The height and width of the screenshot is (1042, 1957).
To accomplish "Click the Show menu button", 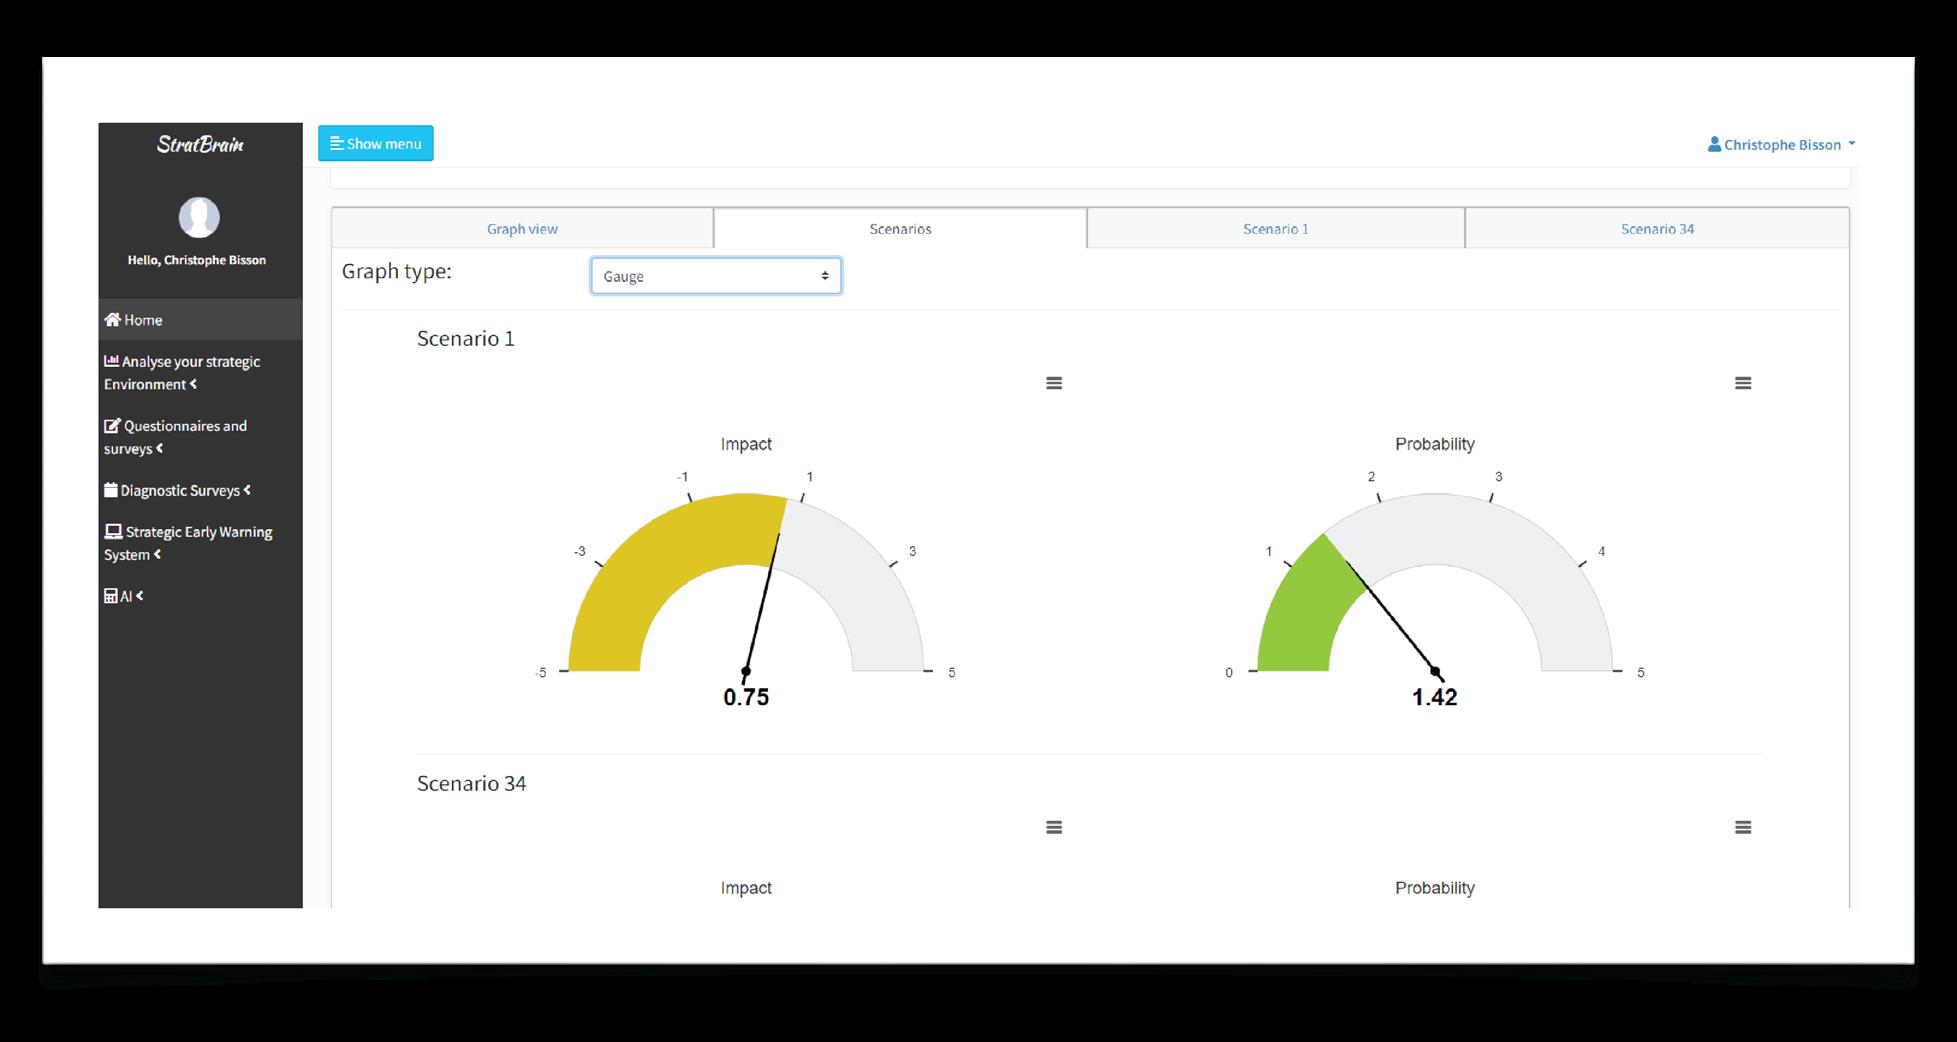I will coord(376,143).
